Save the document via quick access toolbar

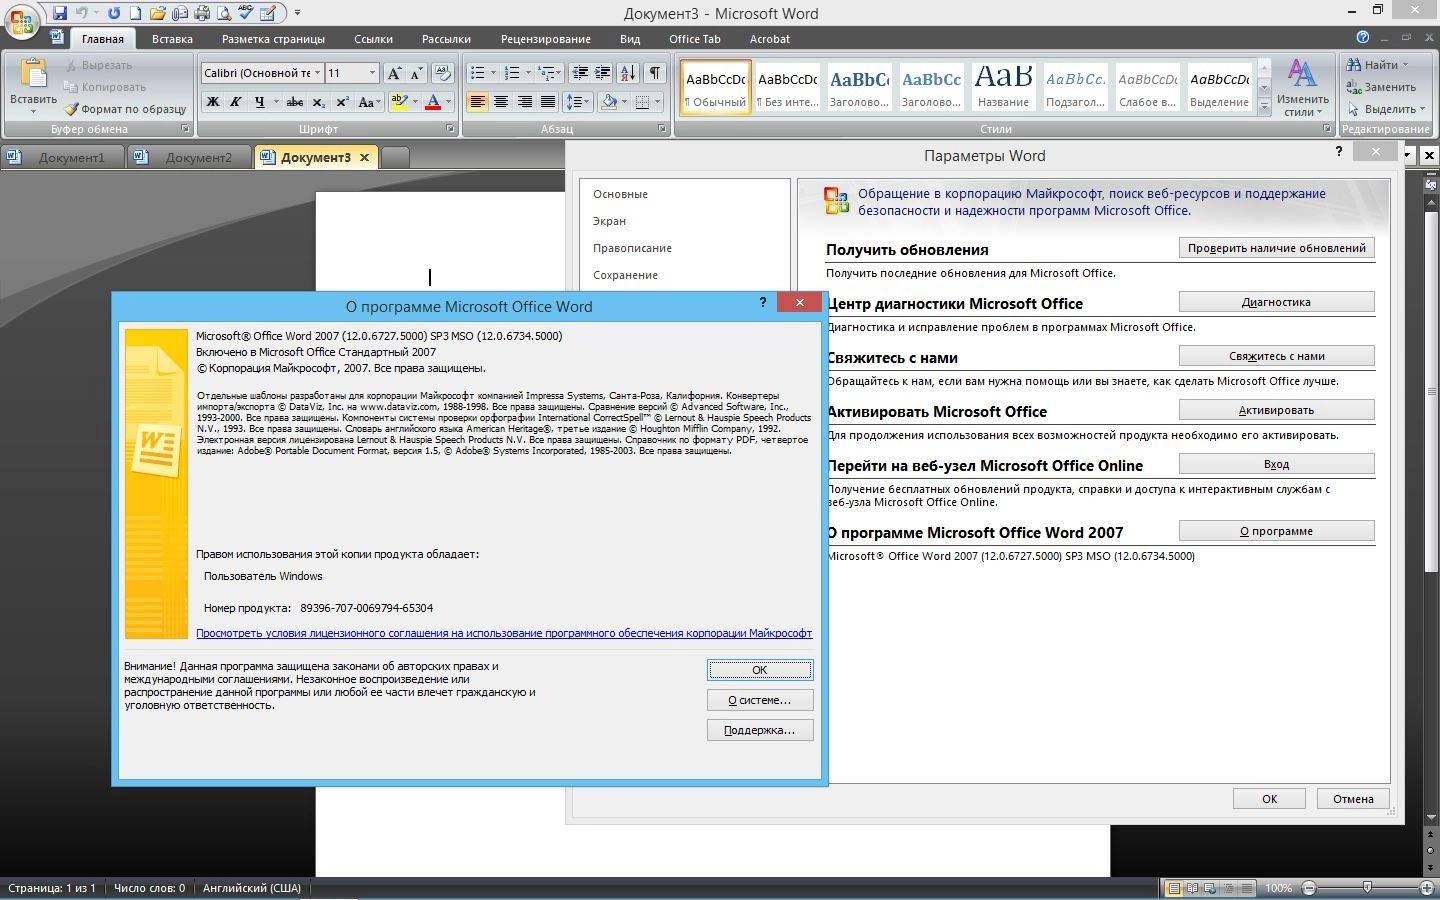coord(61,13)
